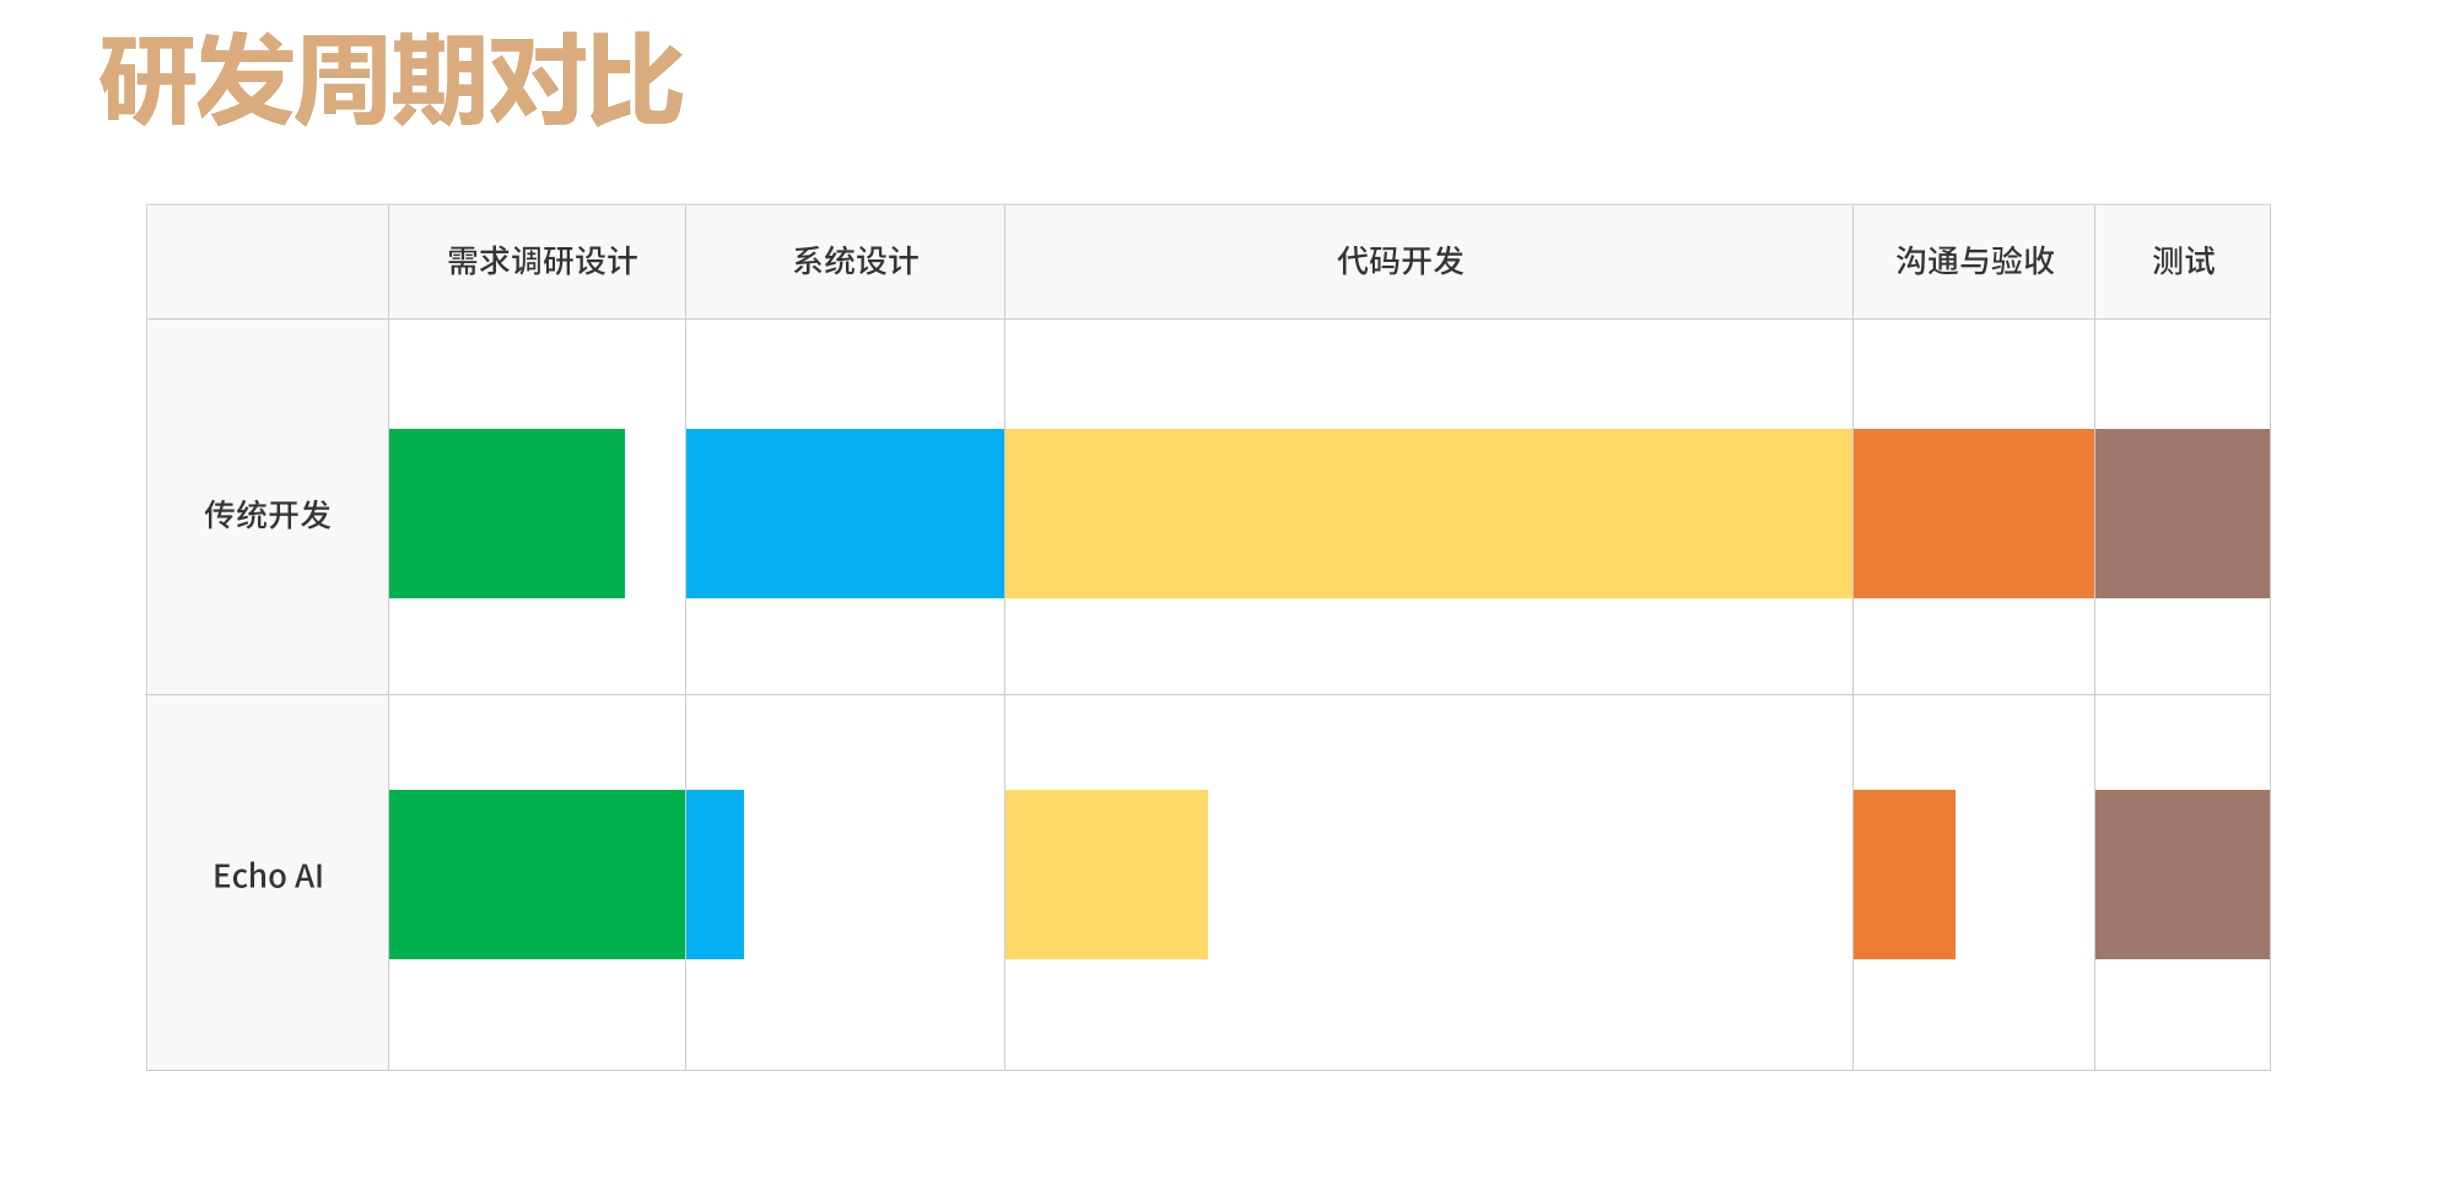2441x1181 pixels.
Task: Select the 传统开发 row label
Action: [267, 514]
